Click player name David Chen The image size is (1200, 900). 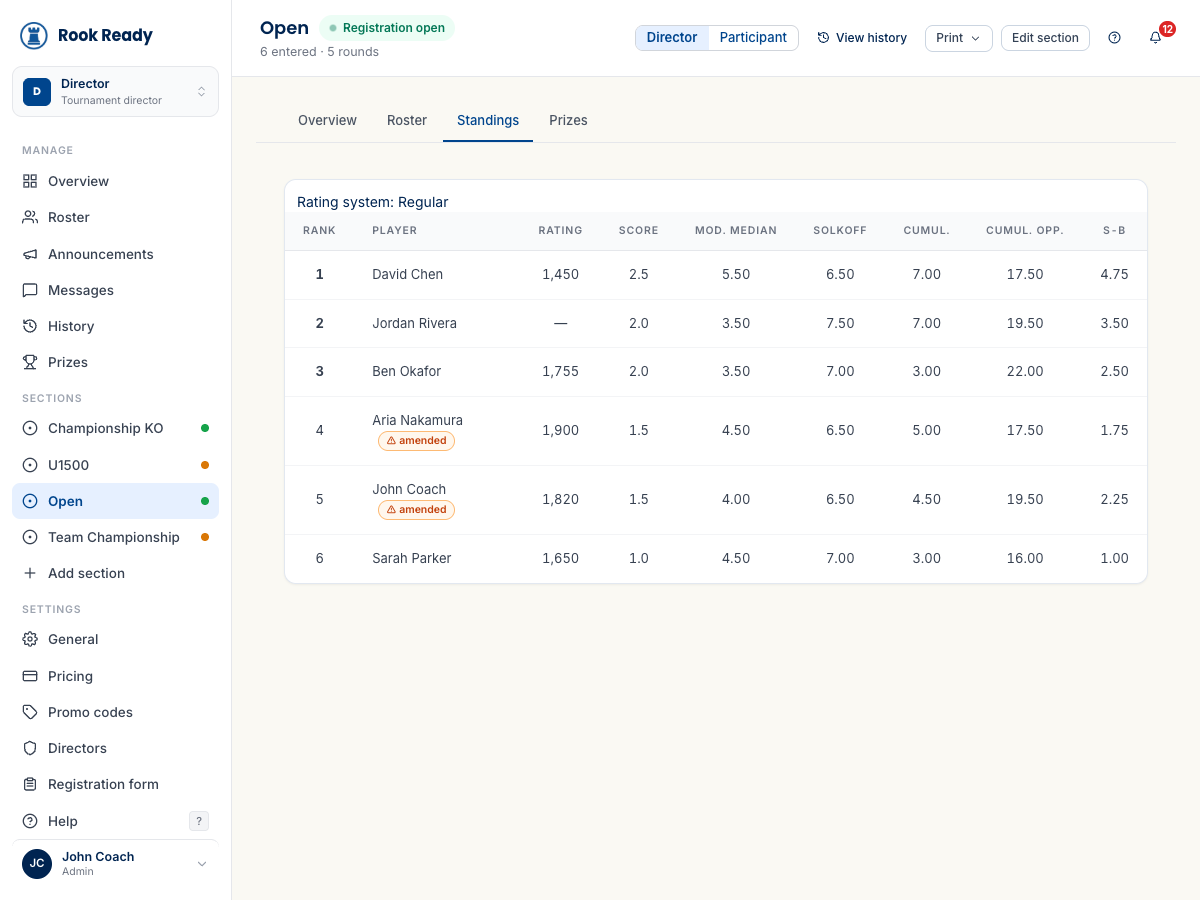407,274
